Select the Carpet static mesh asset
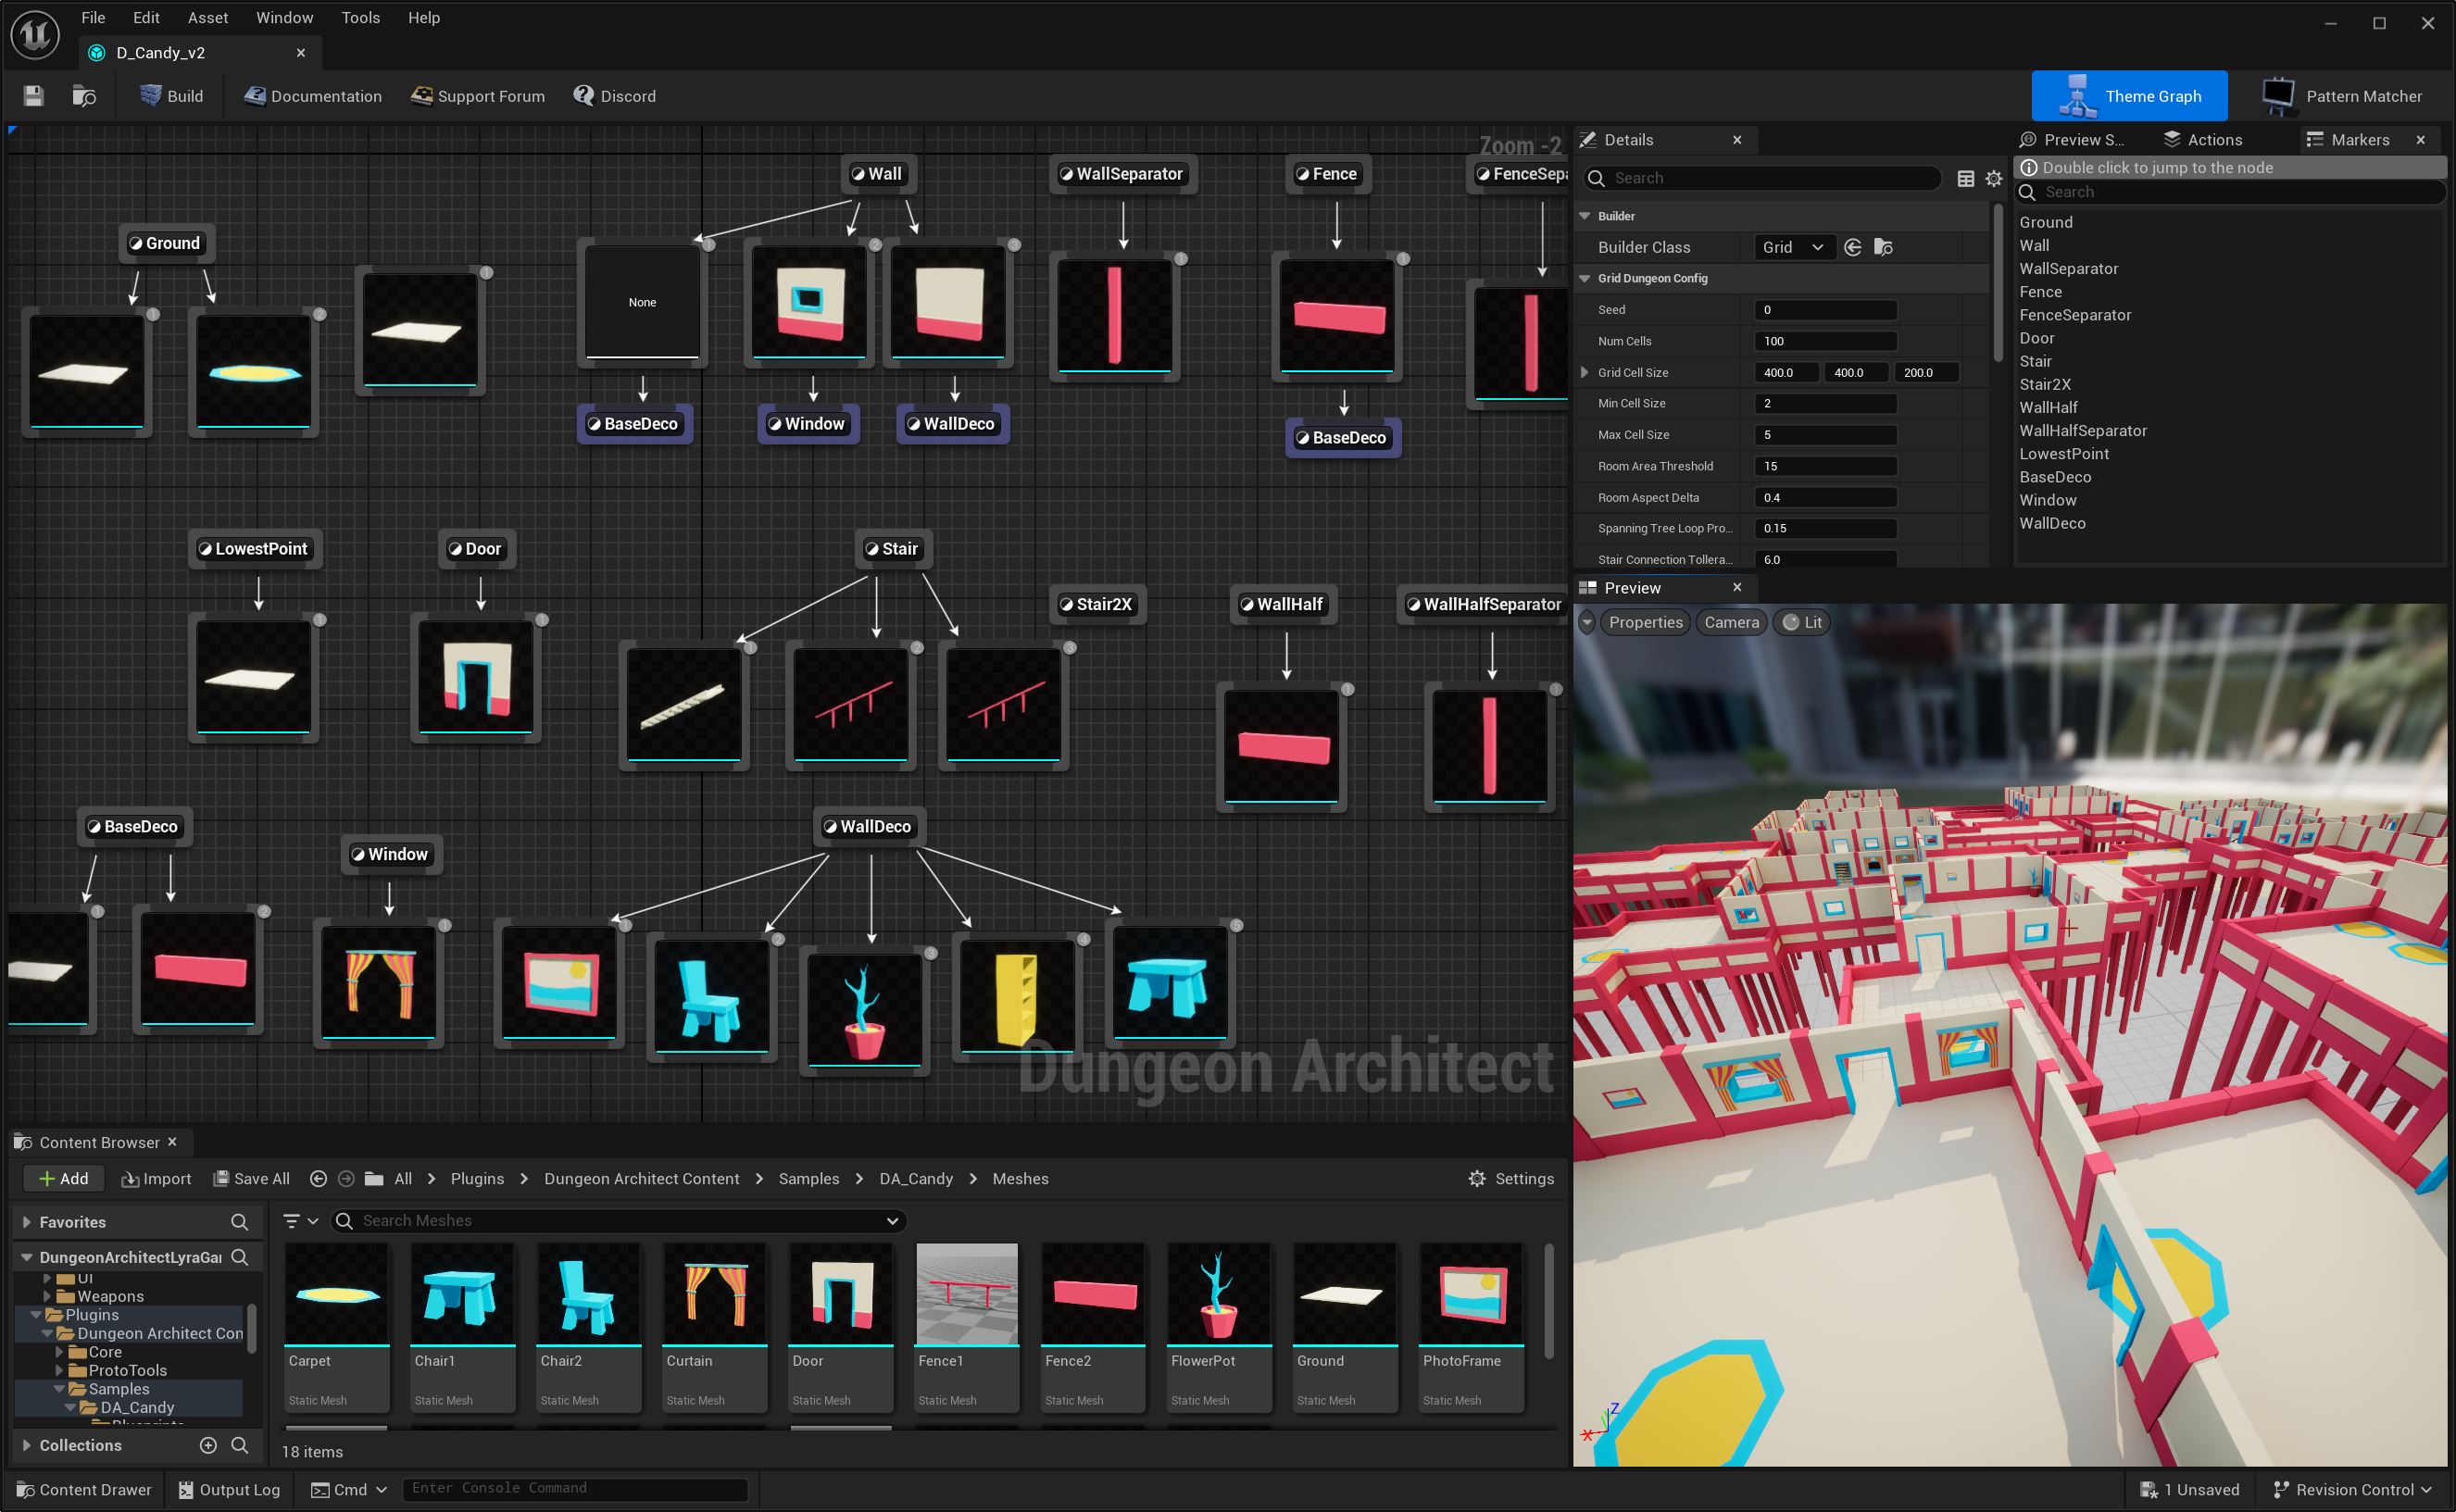The width and height of the screenshot is (2456, 1512). (337, 1326)
